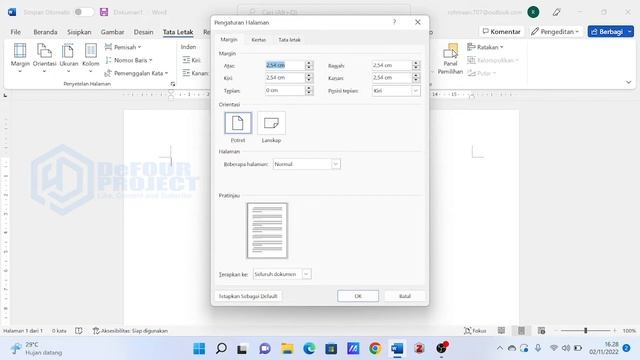Open the taskbar search icon
640x360 pixels.
tap(221, 349)
